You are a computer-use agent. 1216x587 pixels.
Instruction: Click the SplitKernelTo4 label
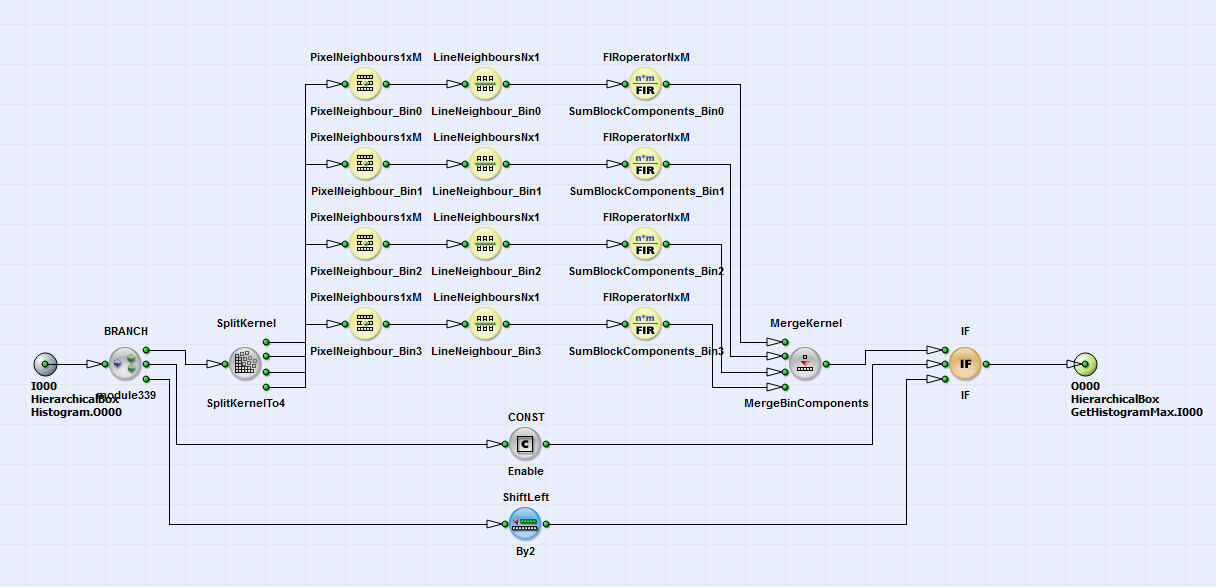point(246,404)
